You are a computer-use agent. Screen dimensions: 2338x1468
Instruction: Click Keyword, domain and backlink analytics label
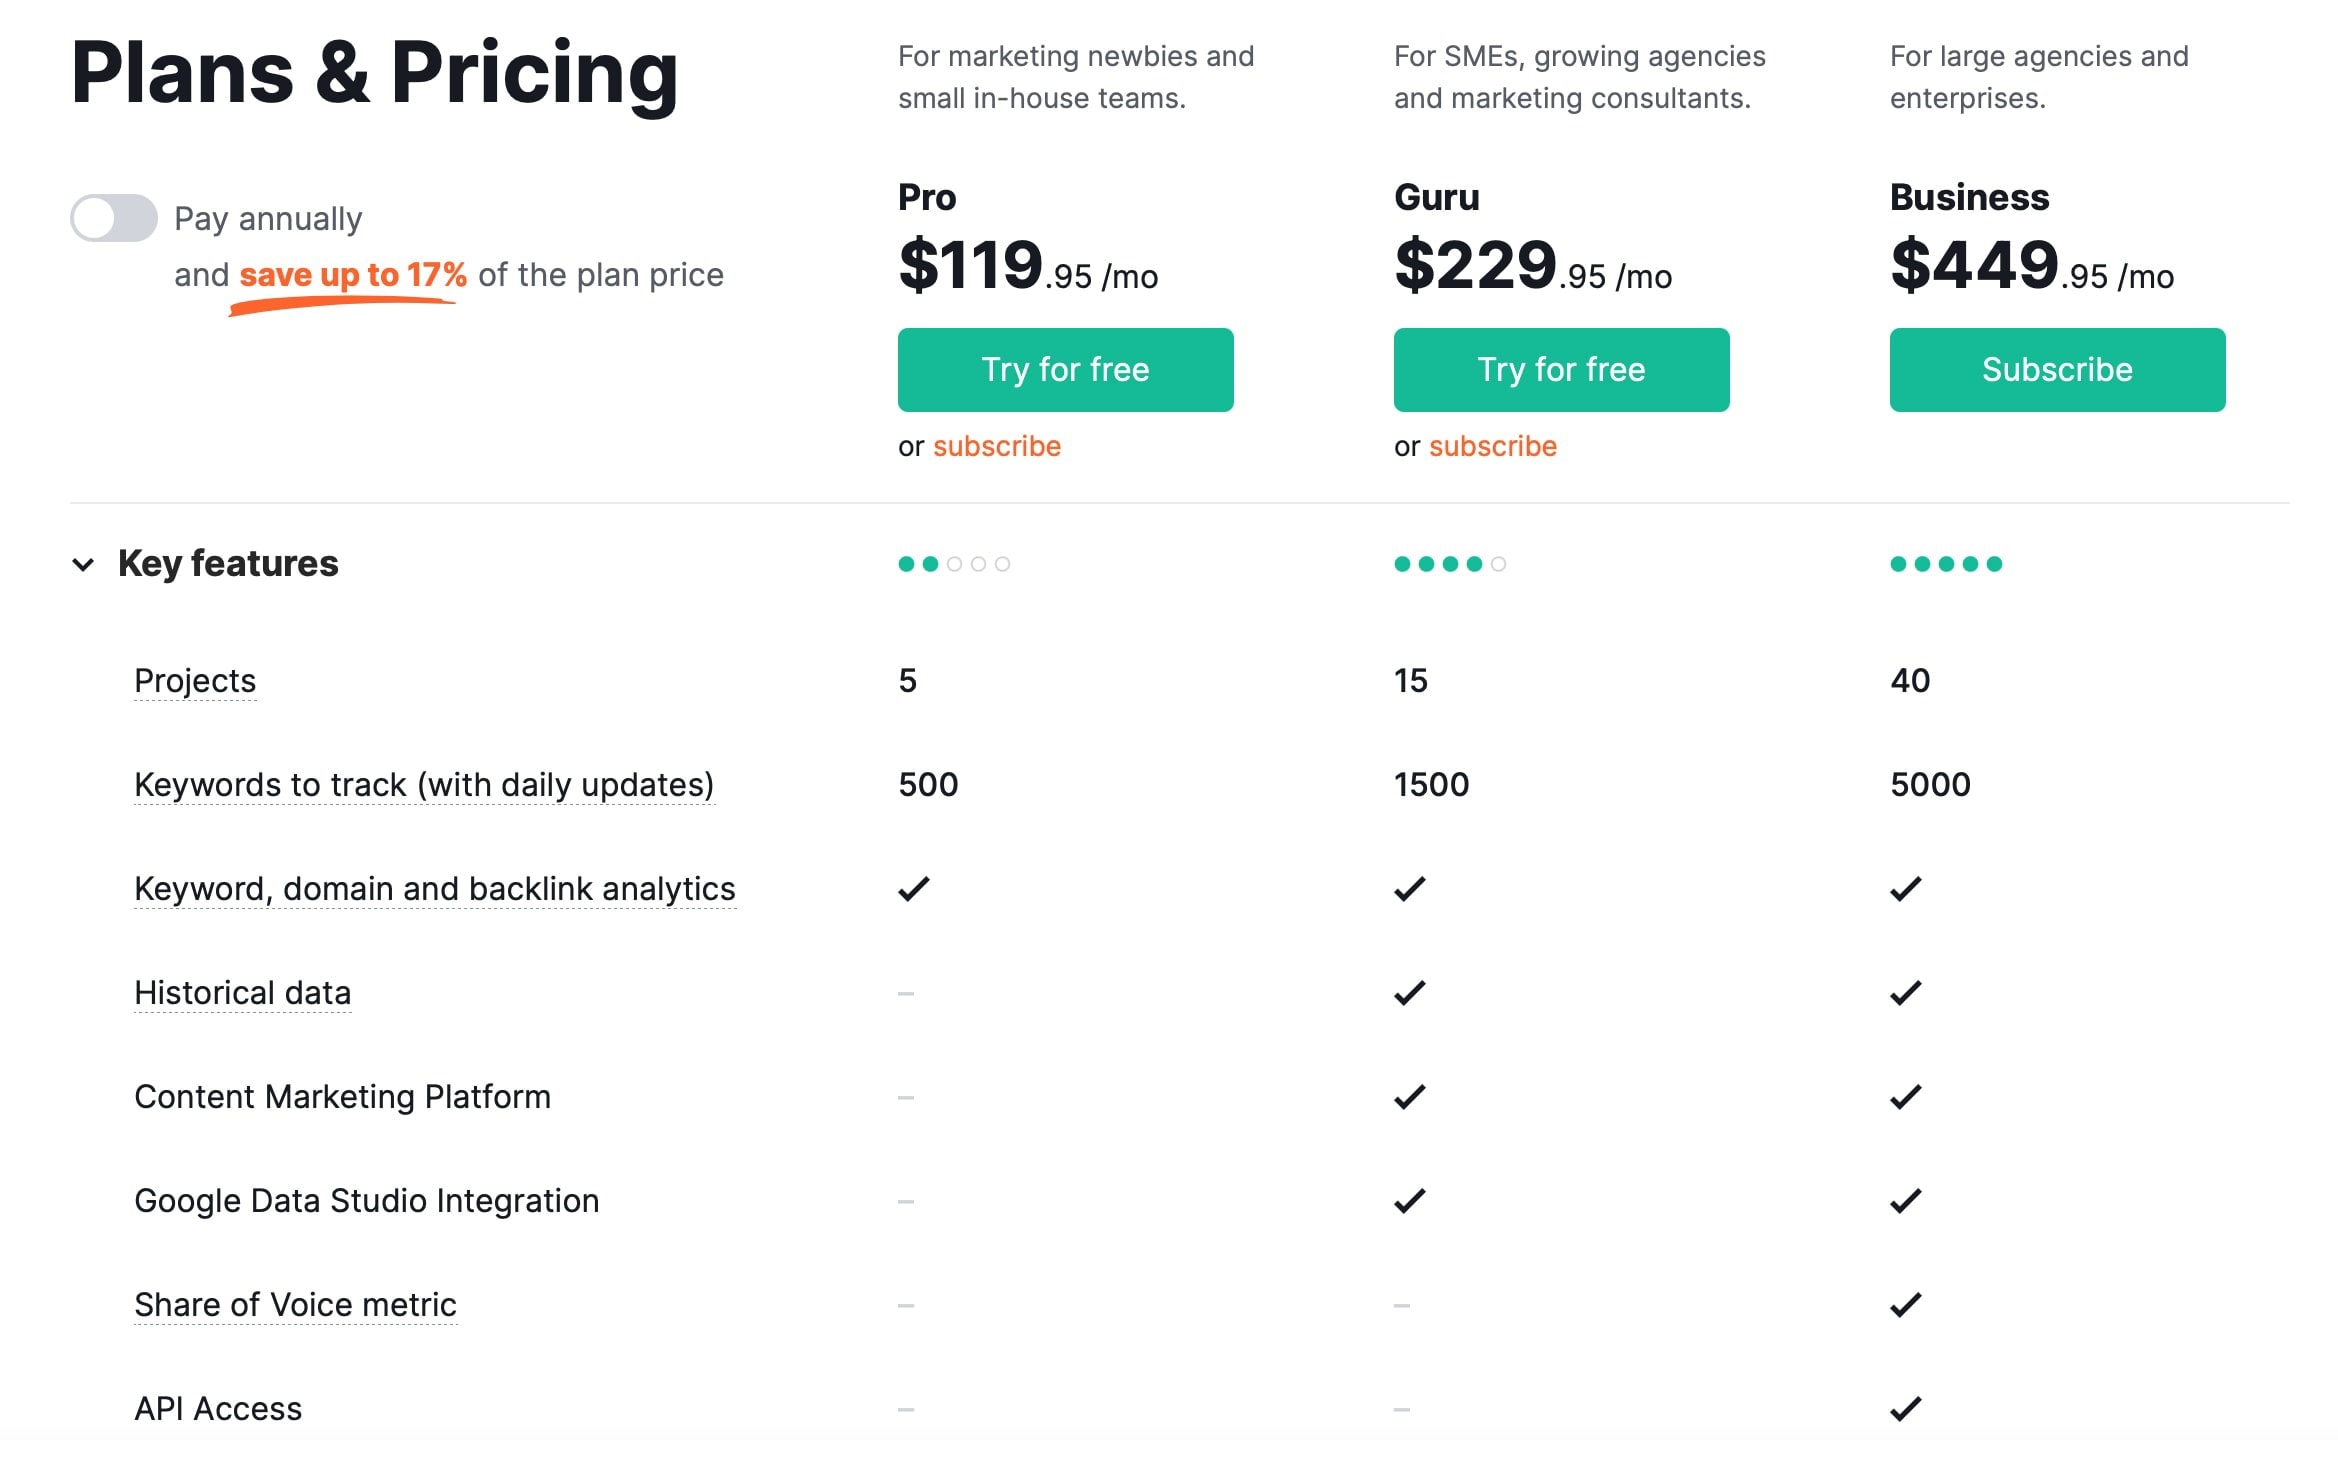pos(435,889)
